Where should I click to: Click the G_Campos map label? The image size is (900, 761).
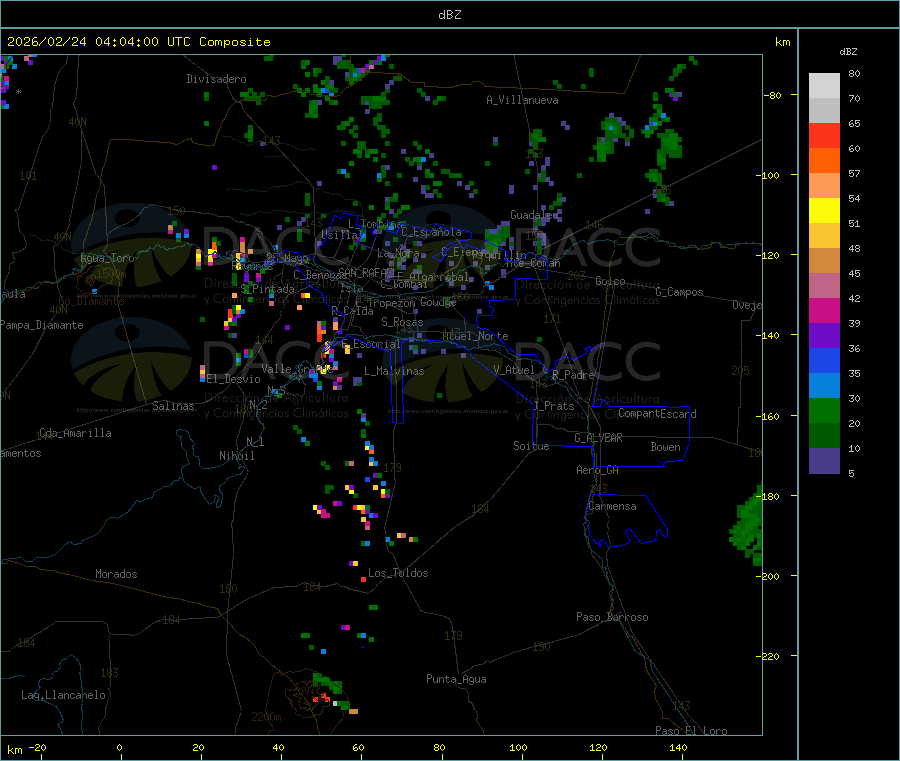coord(679,292)
